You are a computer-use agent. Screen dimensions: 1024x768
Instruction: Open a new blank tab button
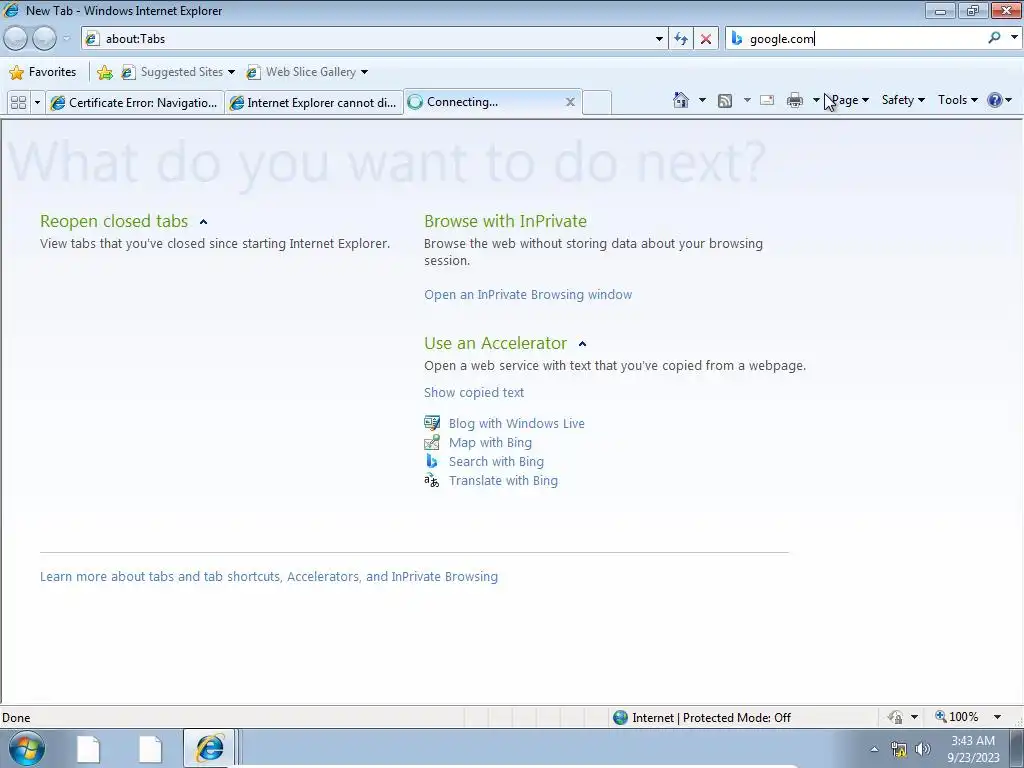click(x=596, y=103)
